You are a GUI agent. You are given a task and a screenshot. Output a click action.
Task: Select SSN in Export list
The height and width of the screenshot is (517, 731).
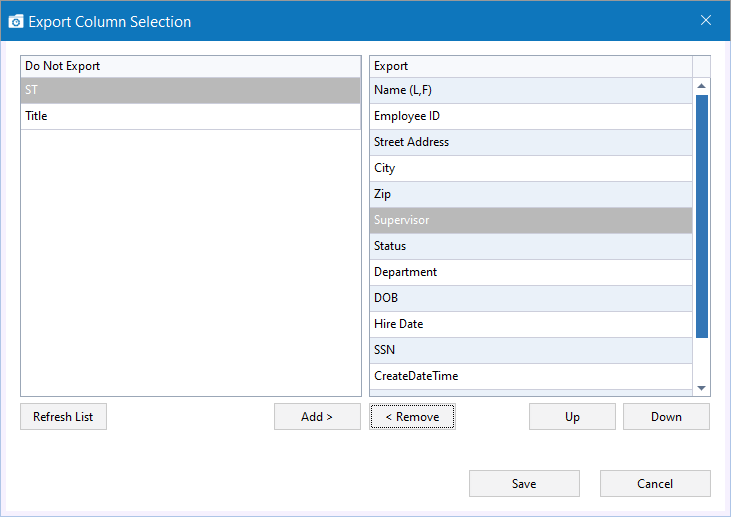pyautogui.click(x=531, y=350)
